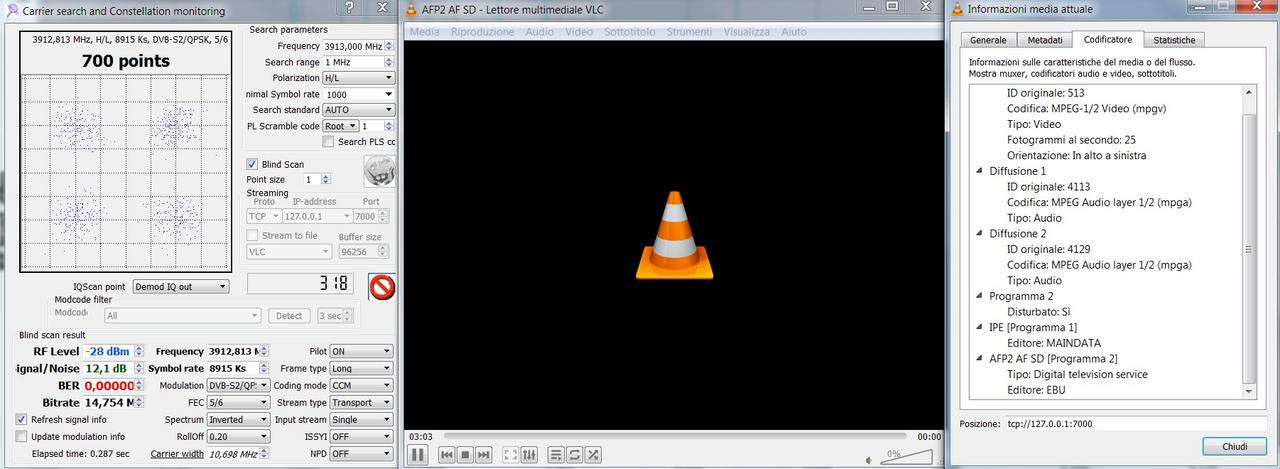Enable Update modulation info checkbox
Image resolution: width=1280 pixels, height=469 pixels.
[22, 436]
